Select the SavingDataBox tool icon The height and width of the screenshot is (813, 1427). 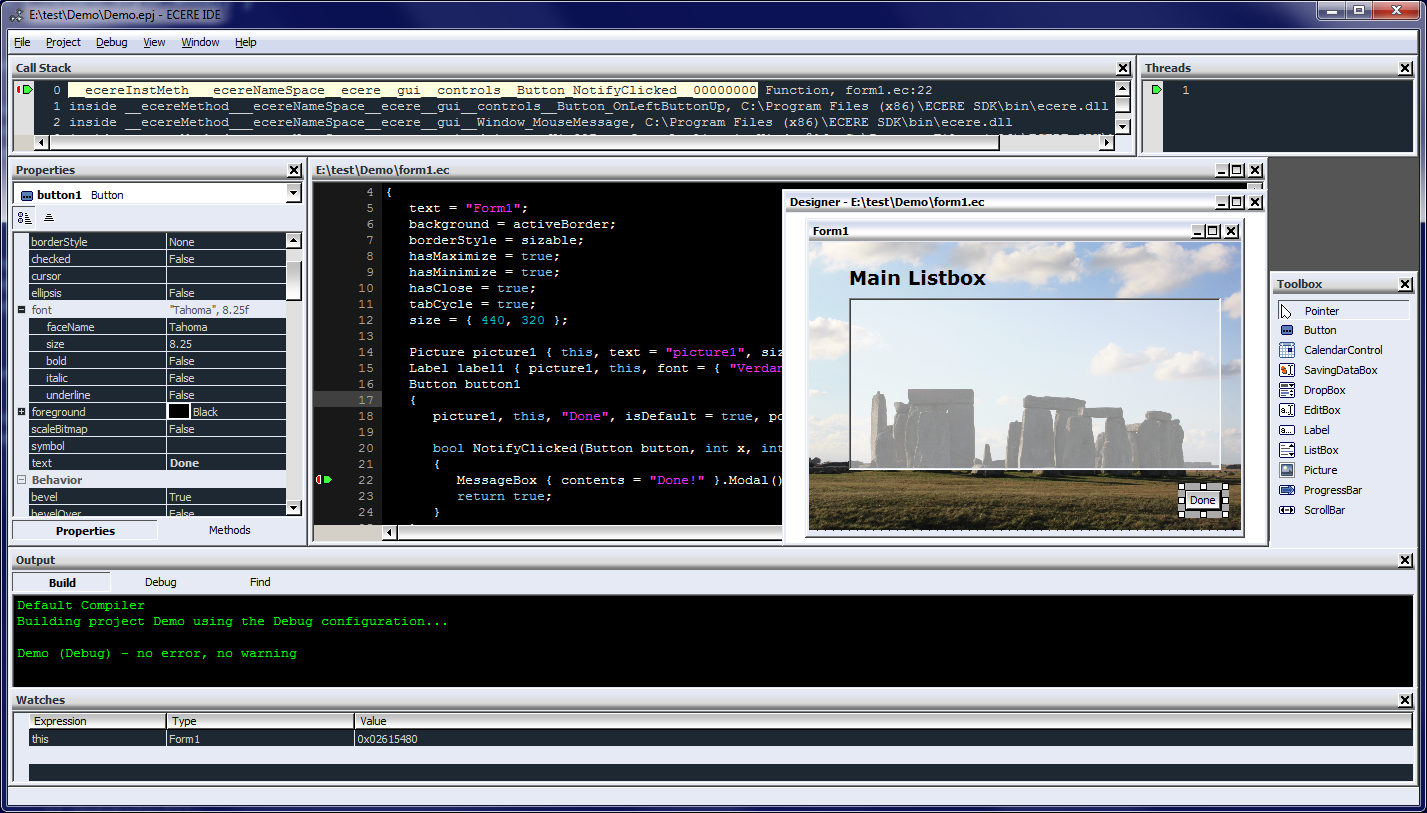pyautogui.click(x=1286, y=370)
